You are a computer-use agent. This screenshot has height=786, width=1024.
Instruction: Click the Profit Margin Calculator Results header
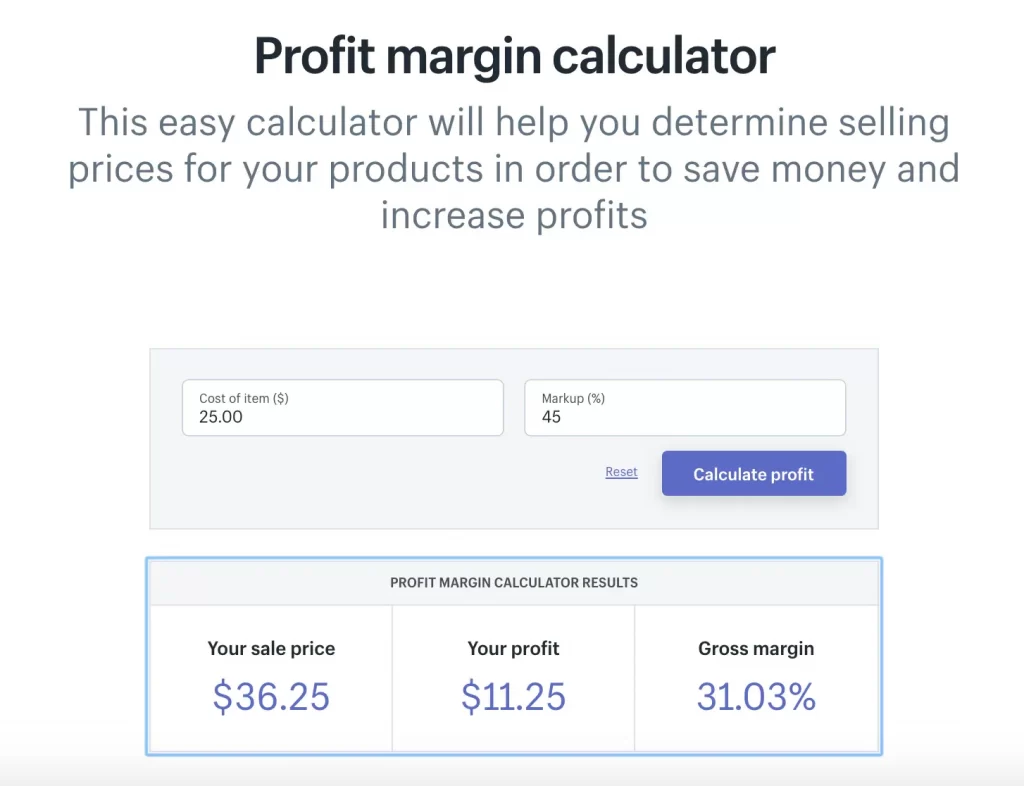(x=513, y=582)
